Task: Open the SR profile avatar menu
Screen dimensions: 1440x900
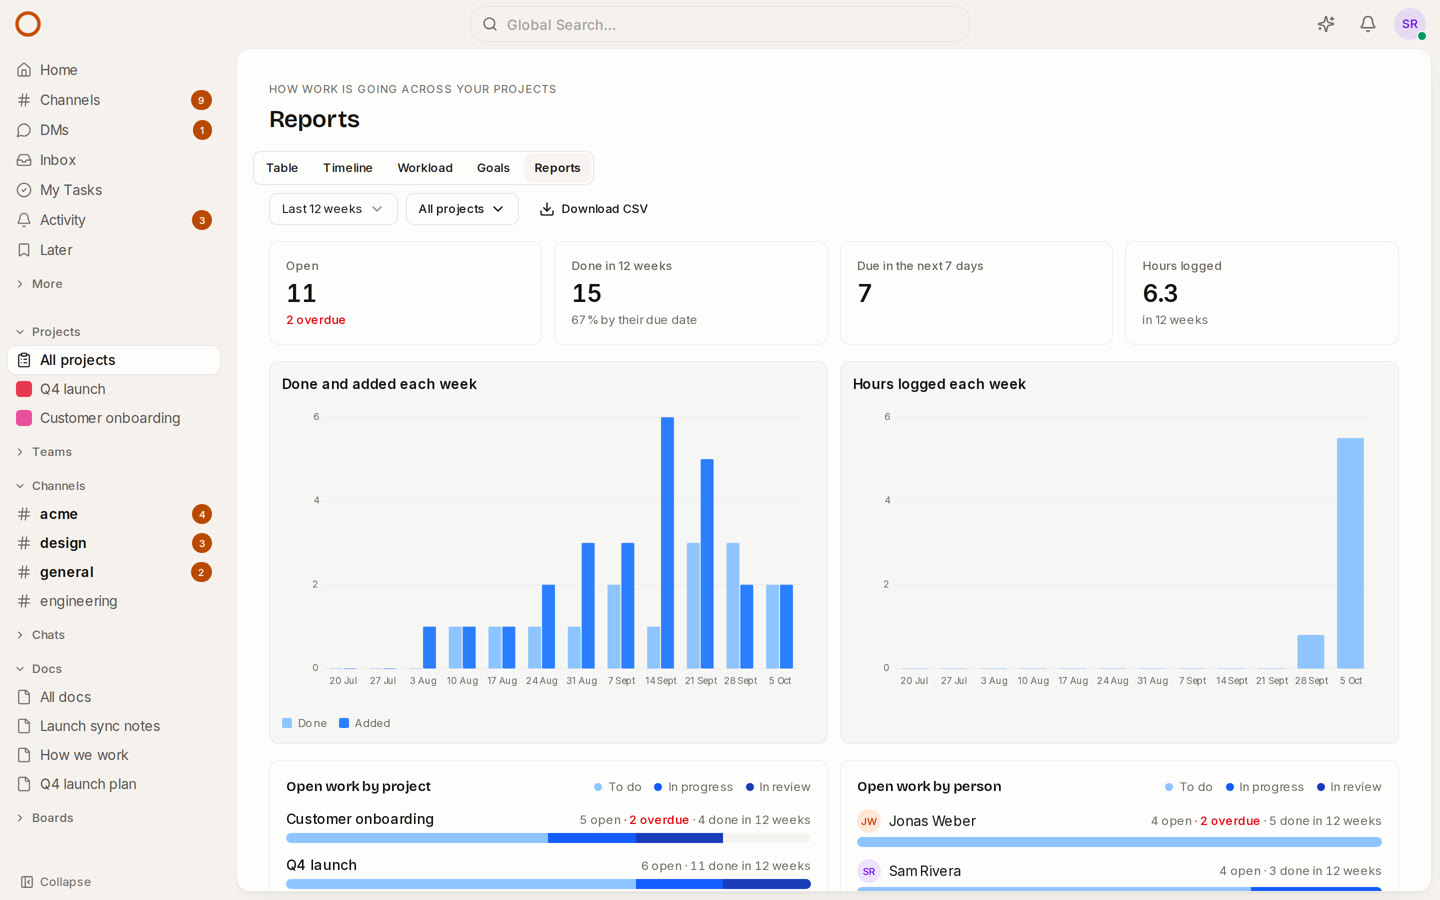Action: 1410,24
